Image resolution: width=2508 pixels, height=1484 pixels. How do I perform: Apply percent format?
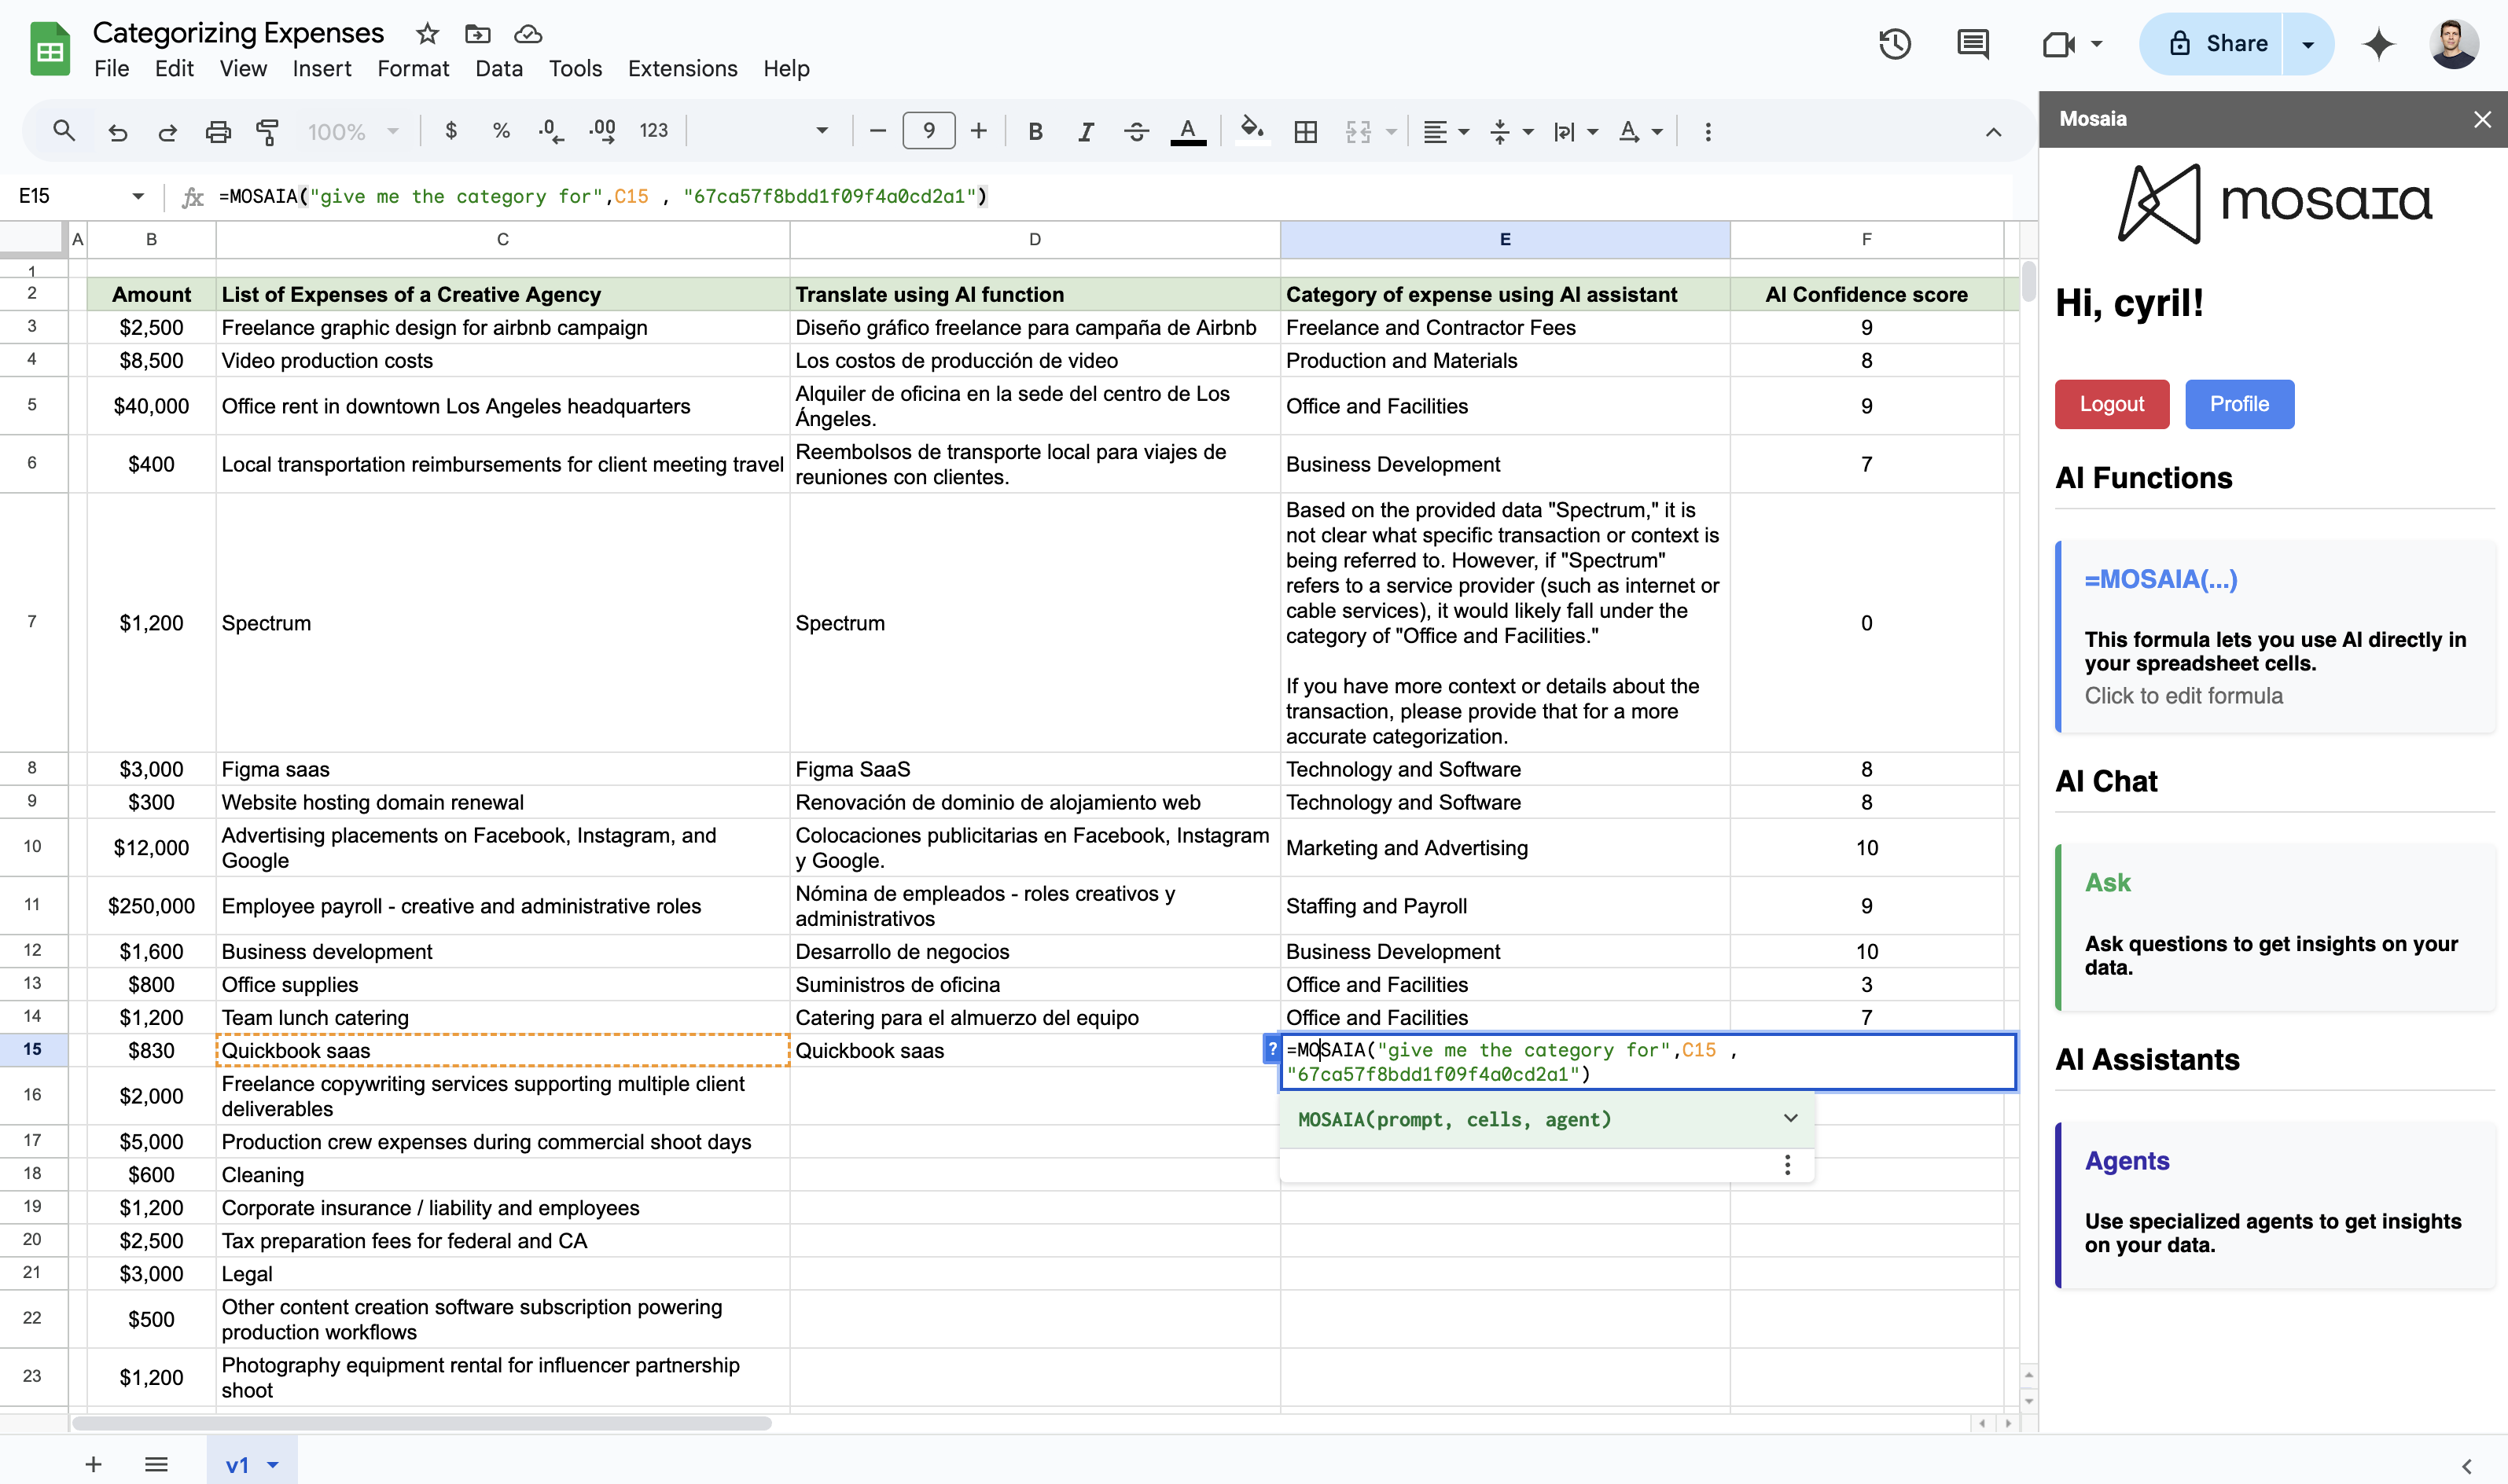point(500,131)
